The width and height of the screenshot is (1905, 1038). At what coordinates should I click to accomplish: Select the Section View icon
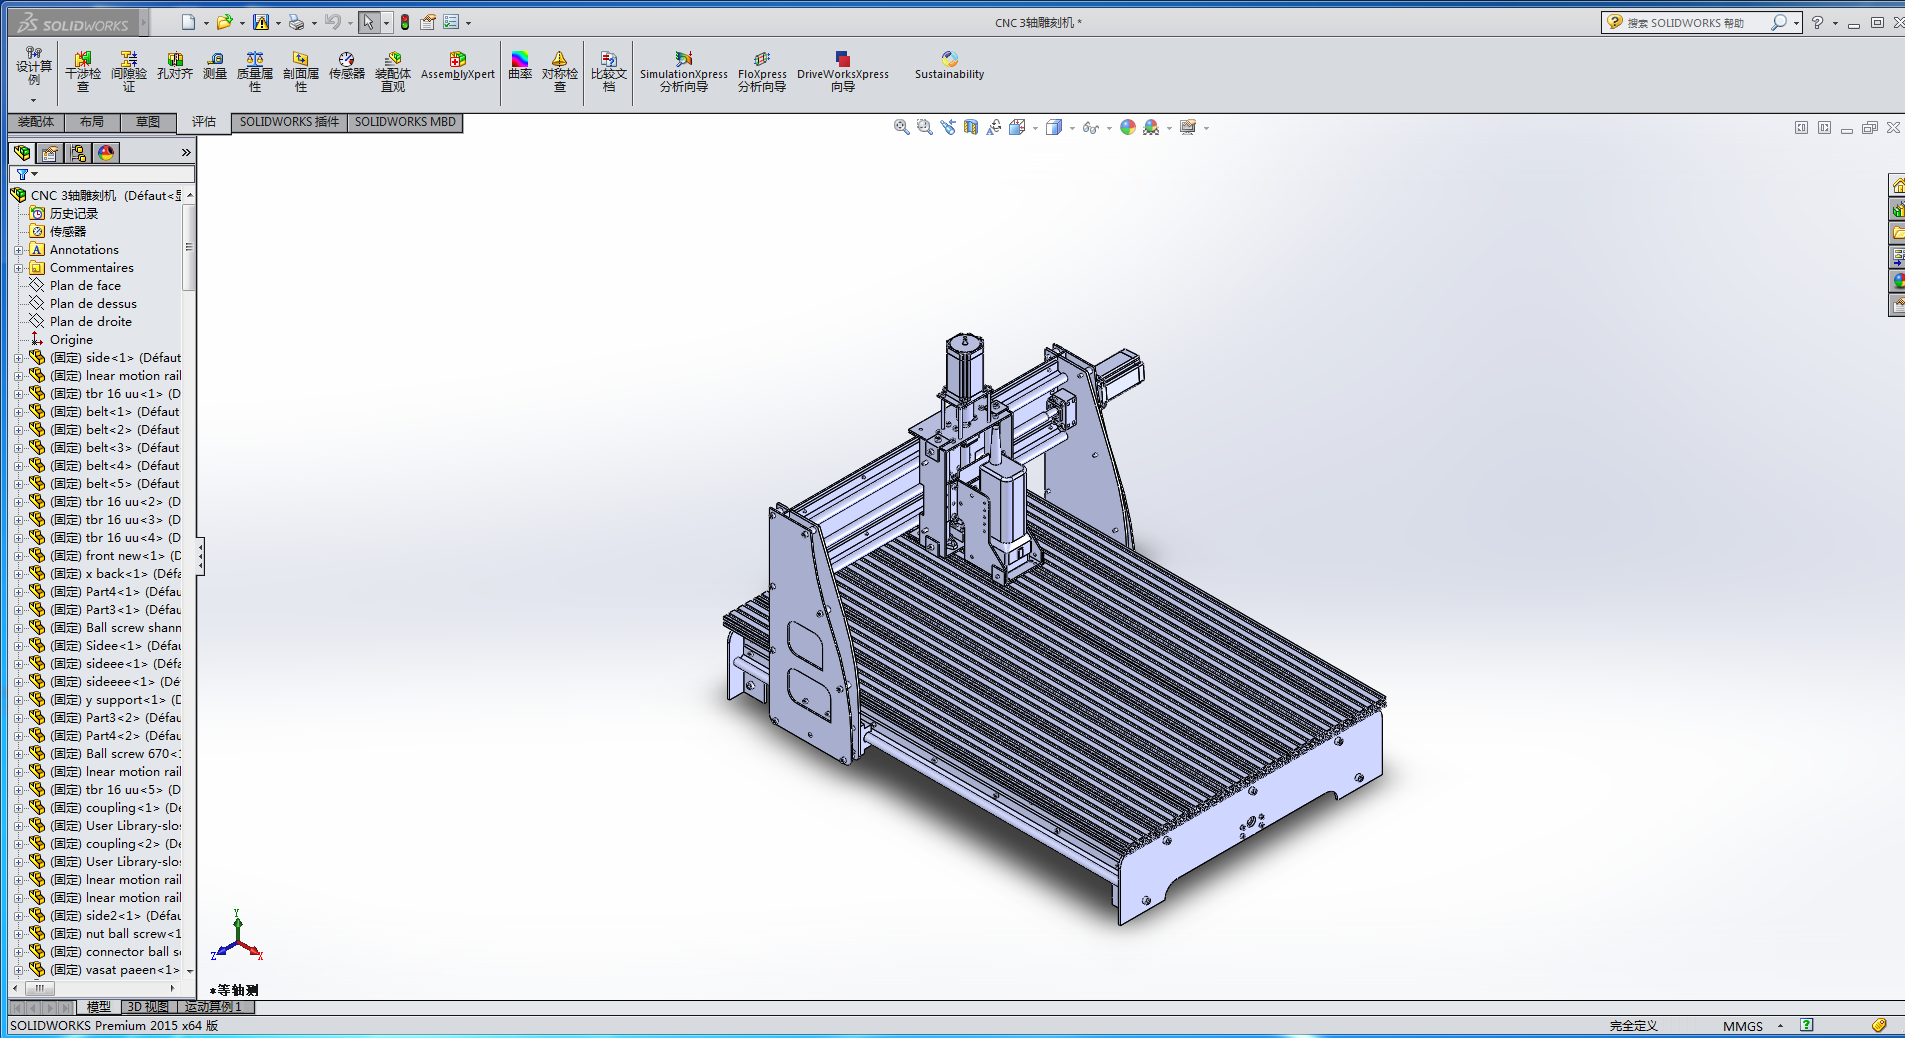pyautogui.click(x=970, y=128)
